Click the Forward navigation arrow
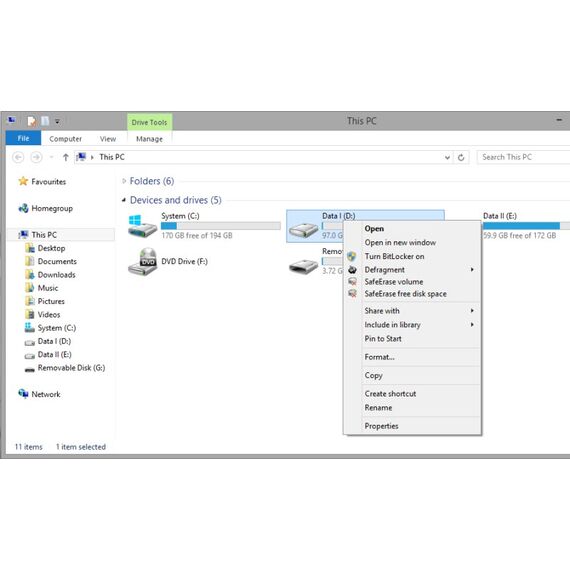The image size is (570, 570). pos(36,157)
